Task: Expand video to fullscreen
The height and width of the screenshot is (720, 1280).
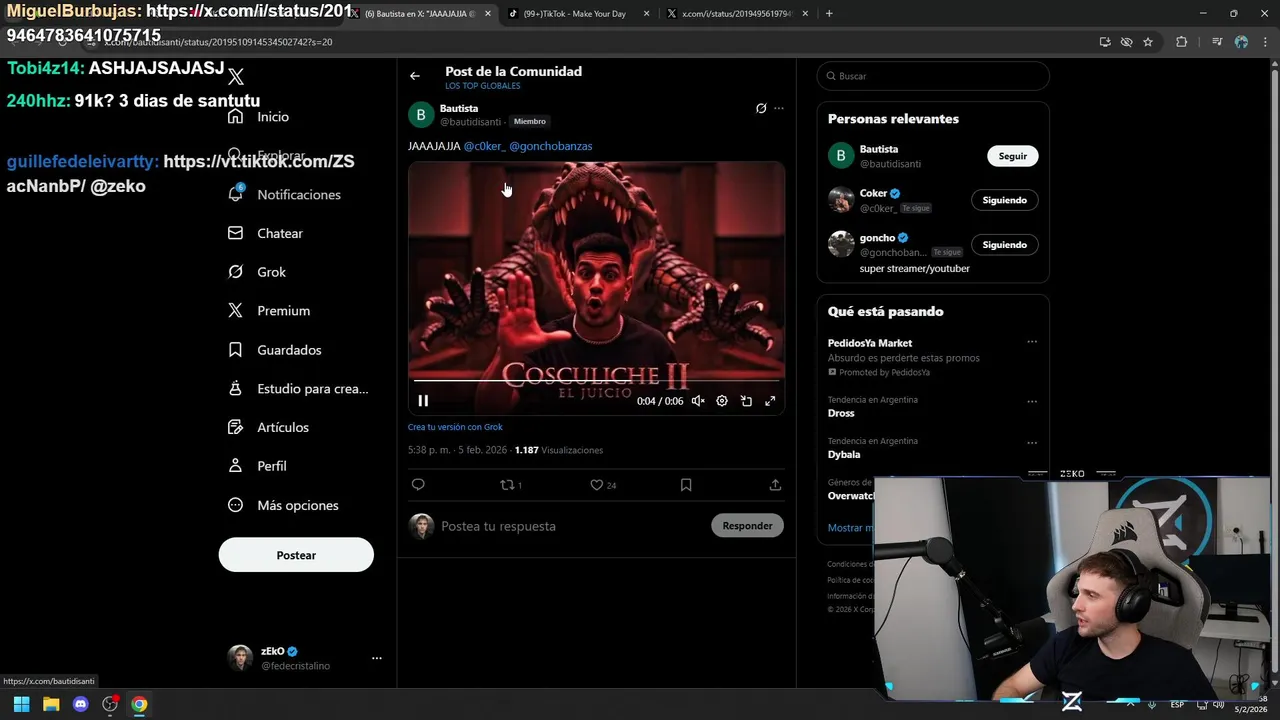Action: coord(770,401)
